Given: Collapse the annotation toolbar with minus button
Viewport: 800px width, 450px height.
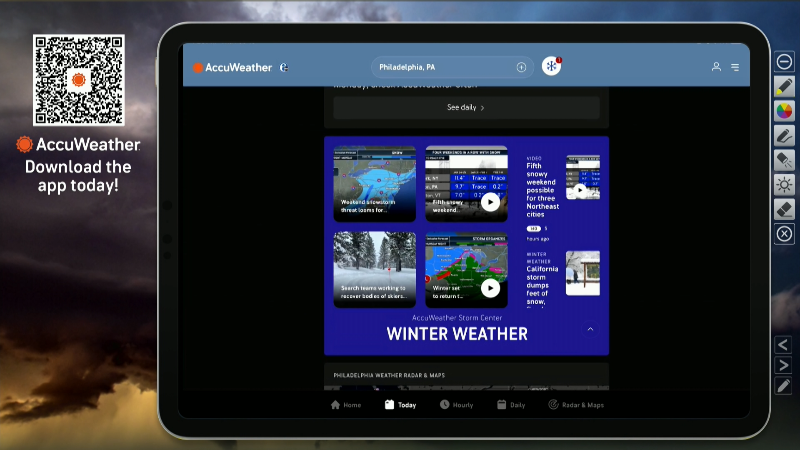Looking at the screenshot, I should (x=784, y=62).
